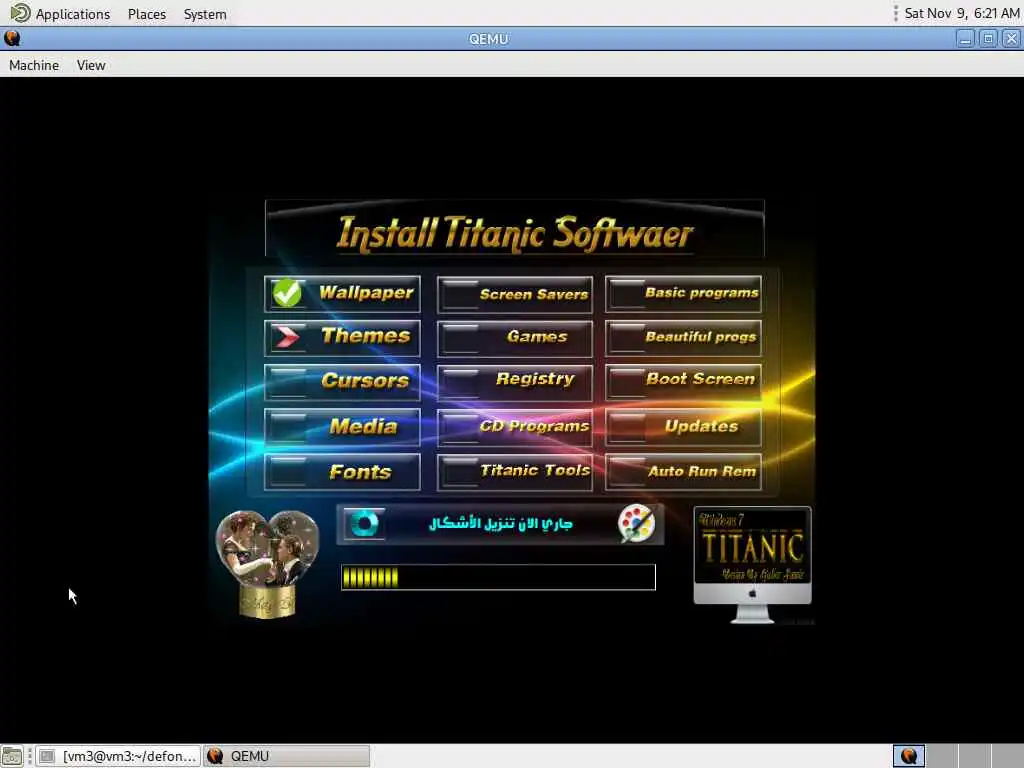Open the Applications menu
This screenshot has width=1024, height=768.
tap(72, 14)
